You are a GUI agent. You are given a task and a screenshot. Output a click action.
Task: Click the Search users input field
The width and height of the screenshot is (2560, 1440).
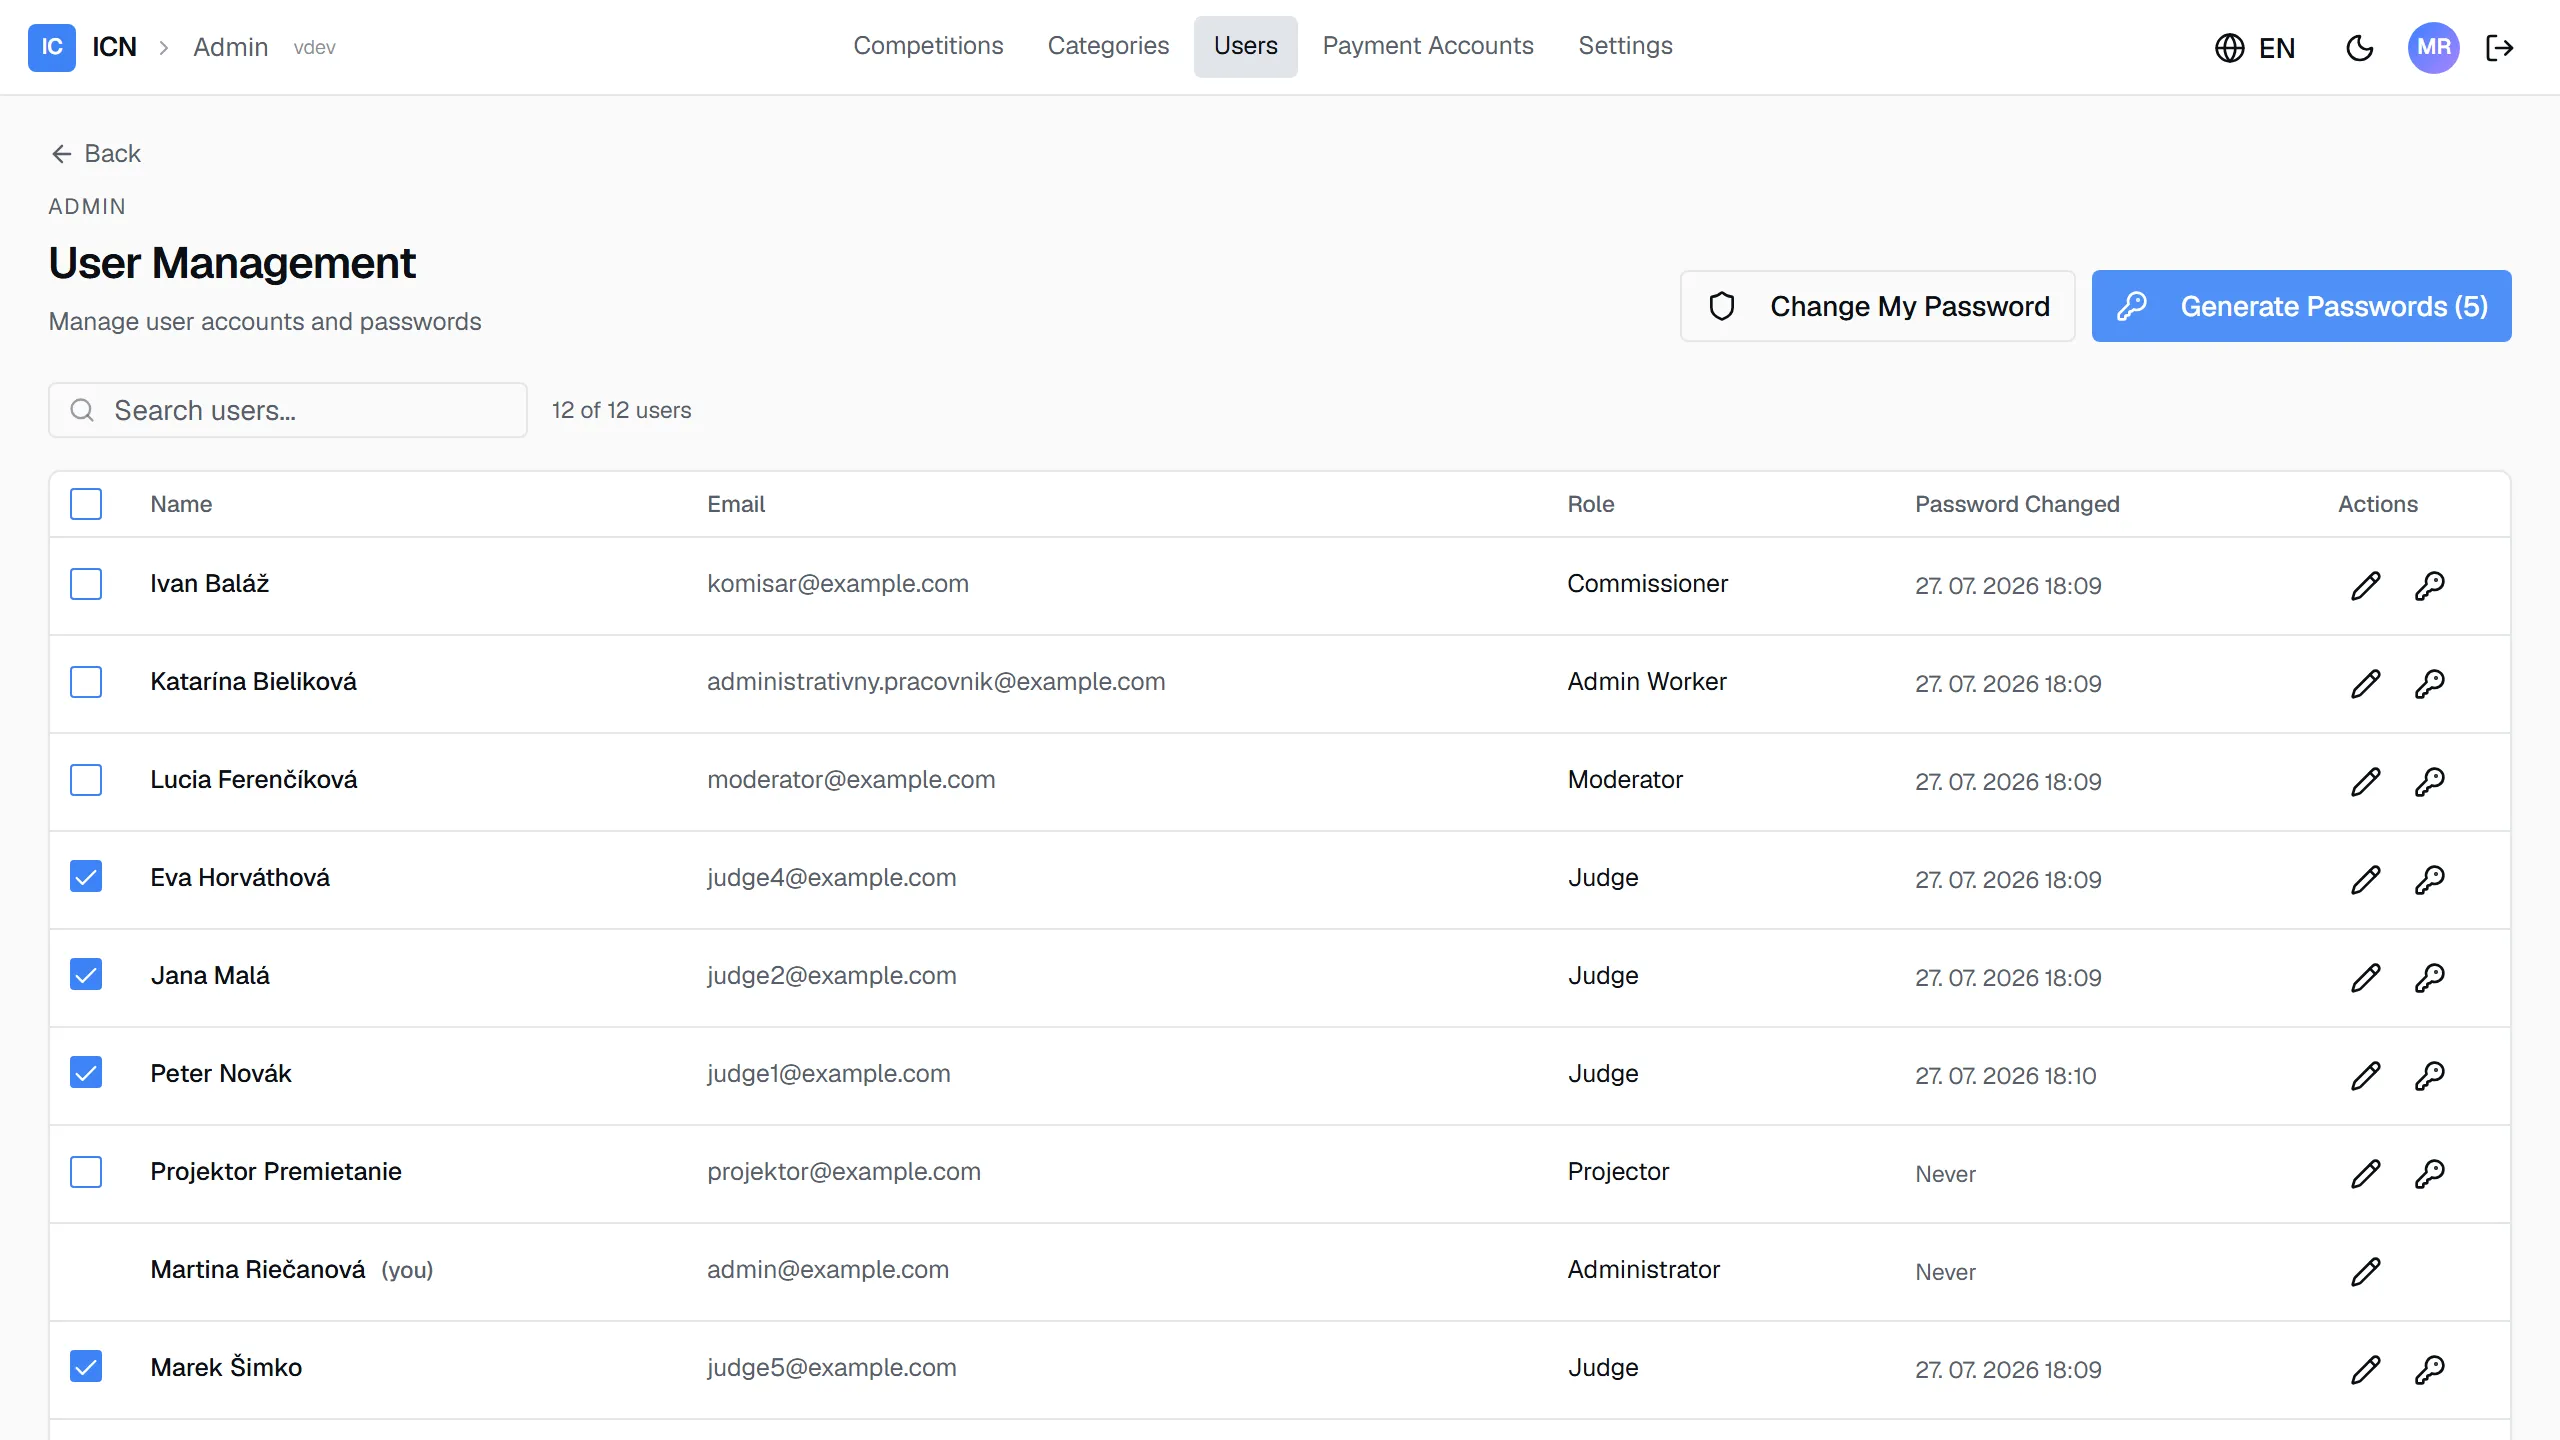(x=288, y=410)
